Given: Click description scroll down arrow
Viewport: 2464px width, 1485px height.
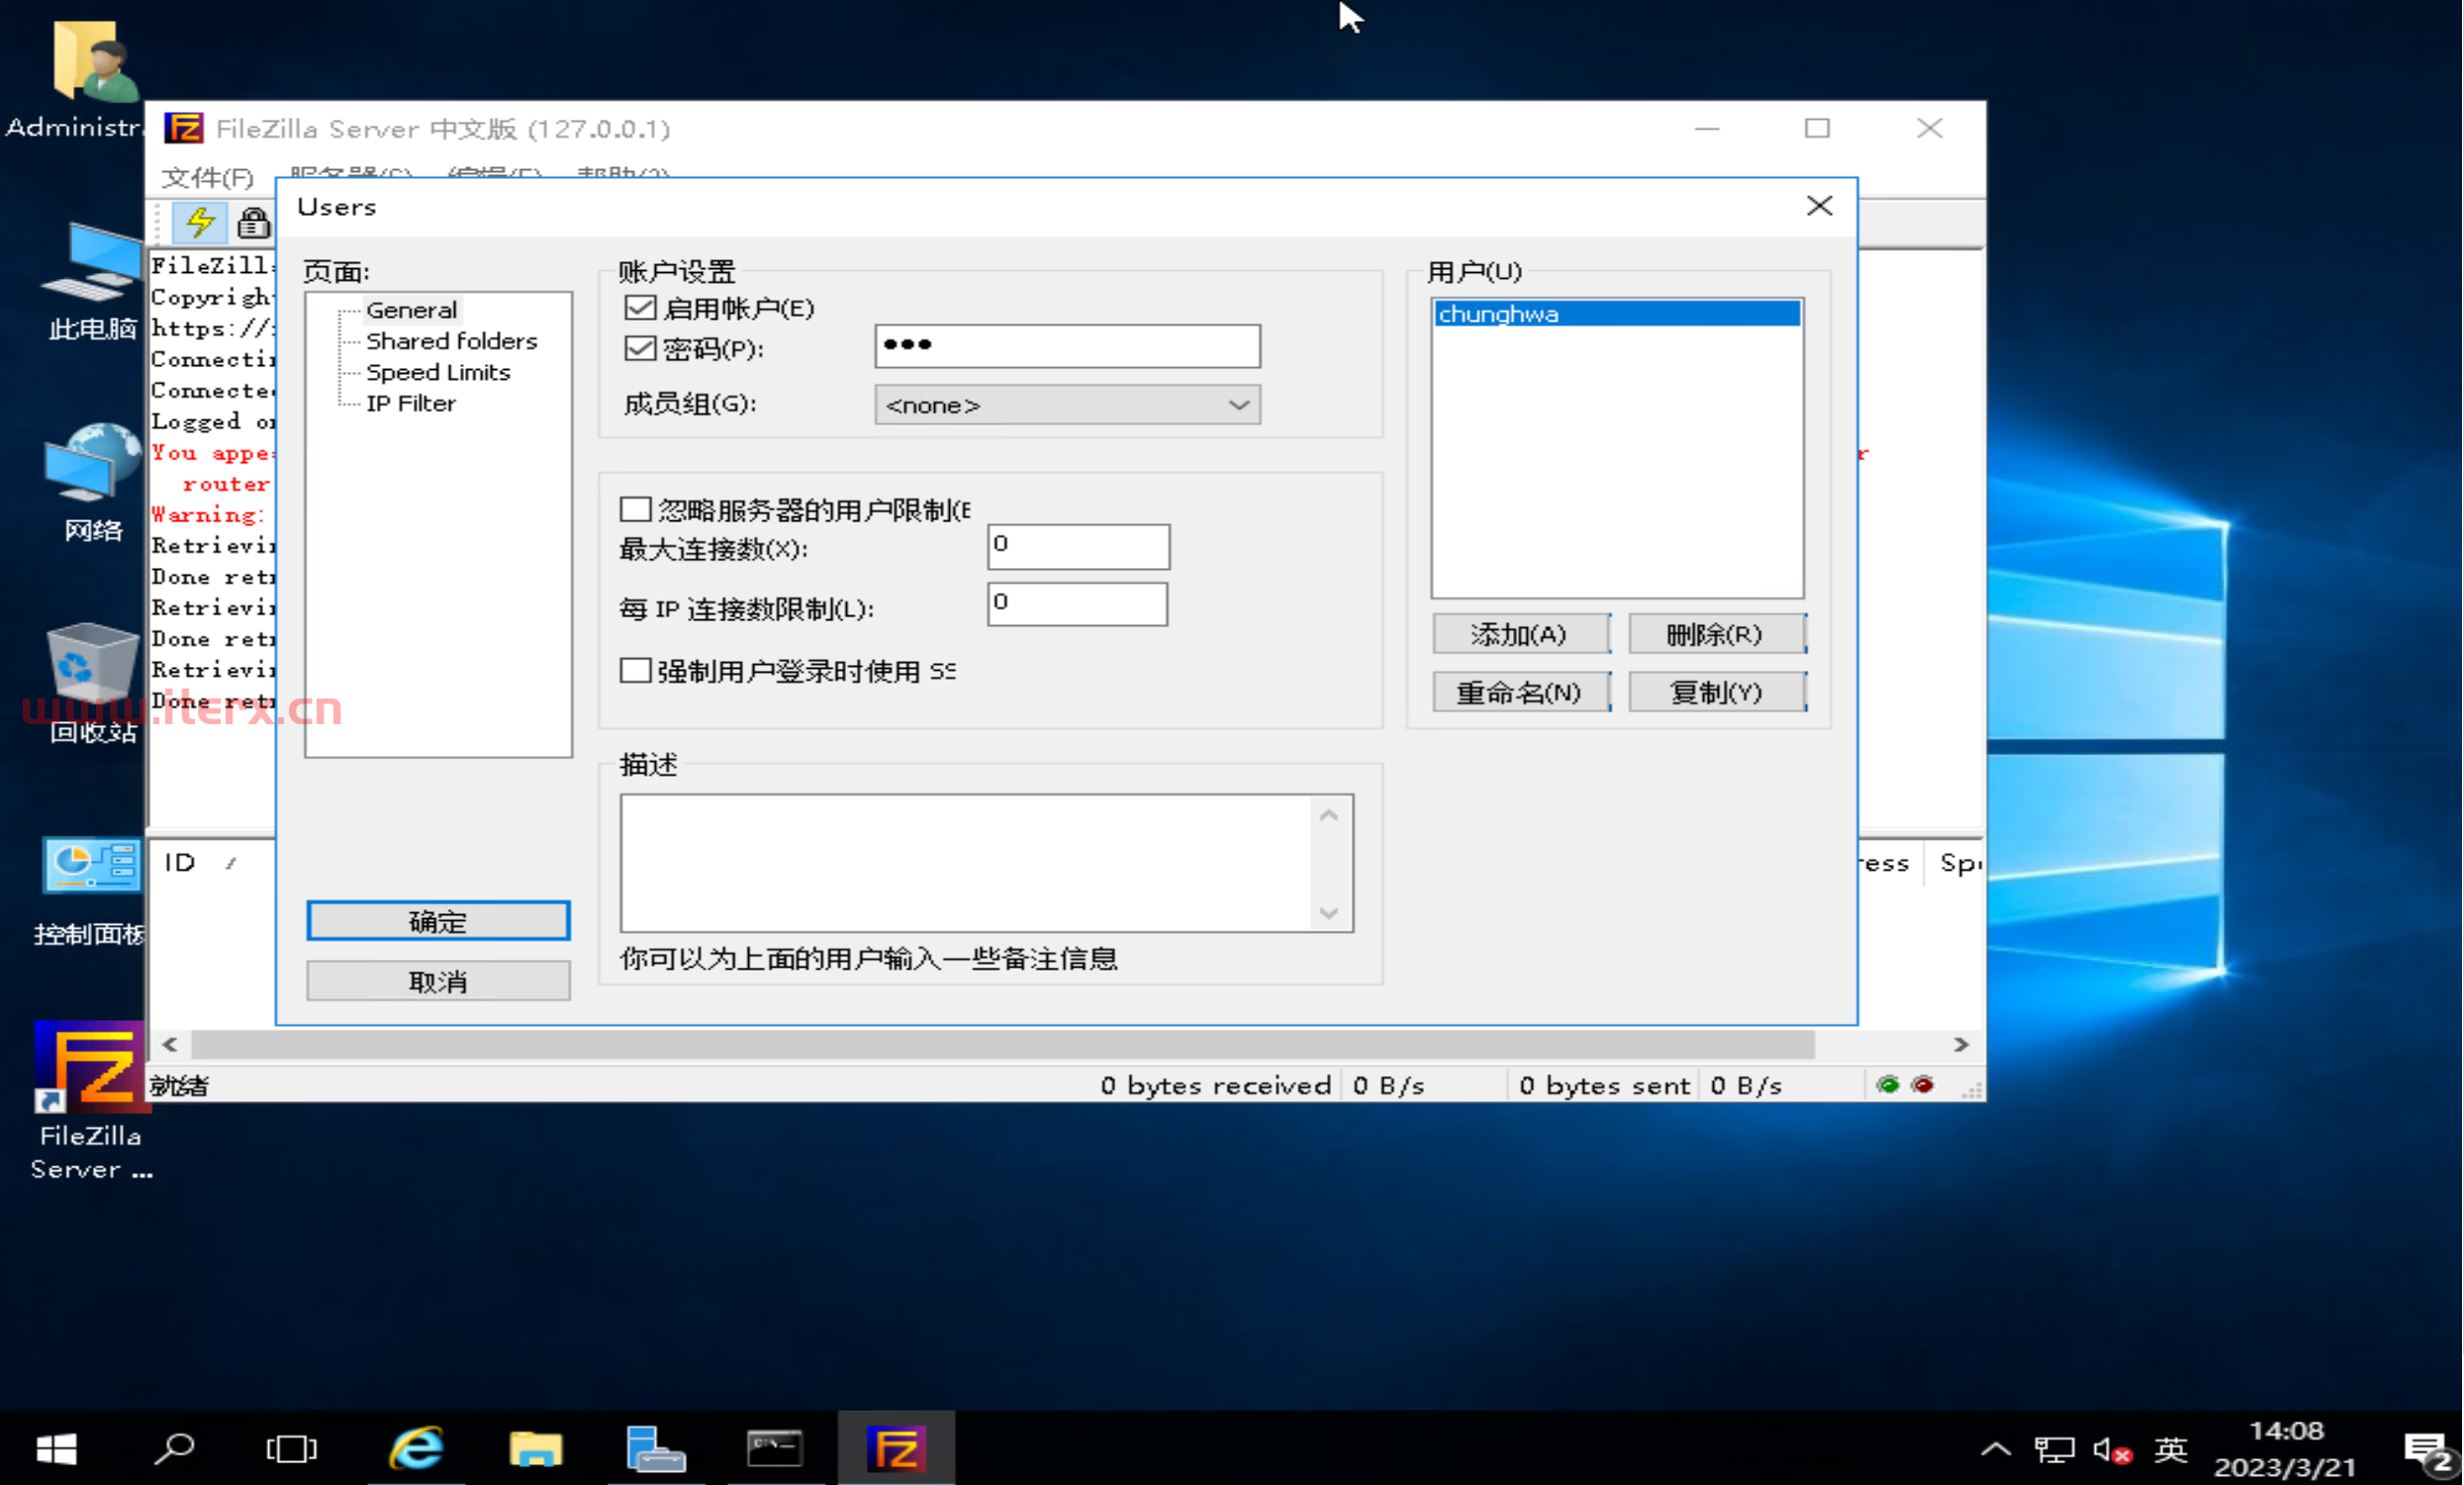Looking at the screenshot, I should (1329, 912).
